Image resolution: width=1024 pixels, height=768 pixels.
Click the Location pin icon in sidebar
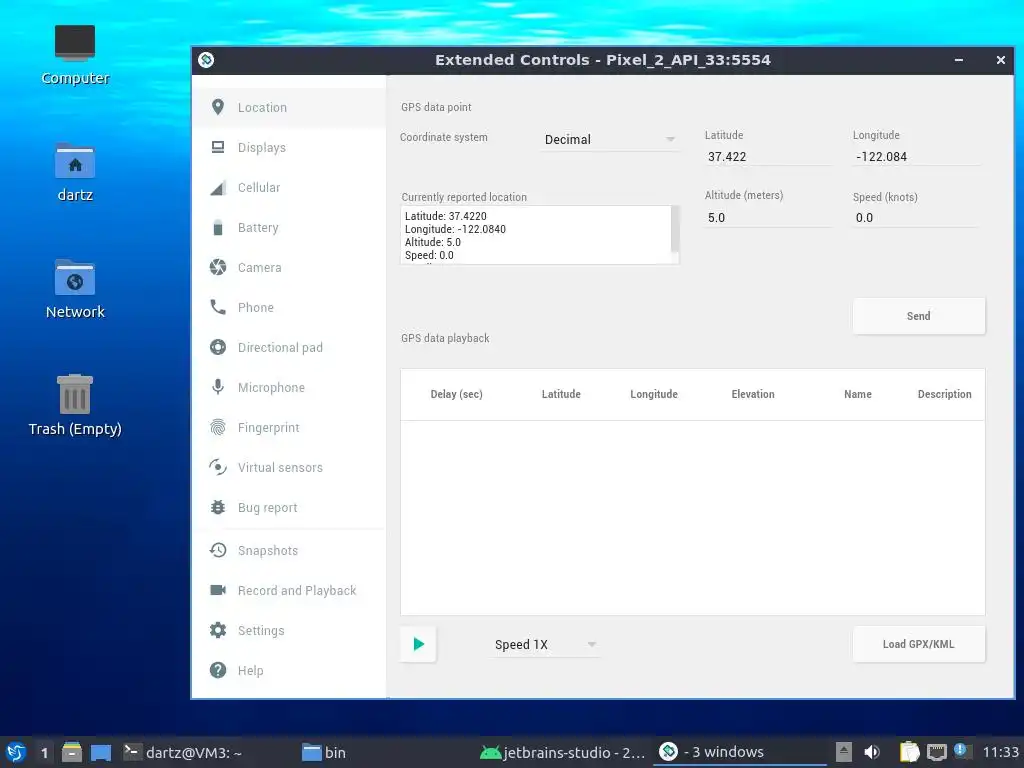coord(218,107)
